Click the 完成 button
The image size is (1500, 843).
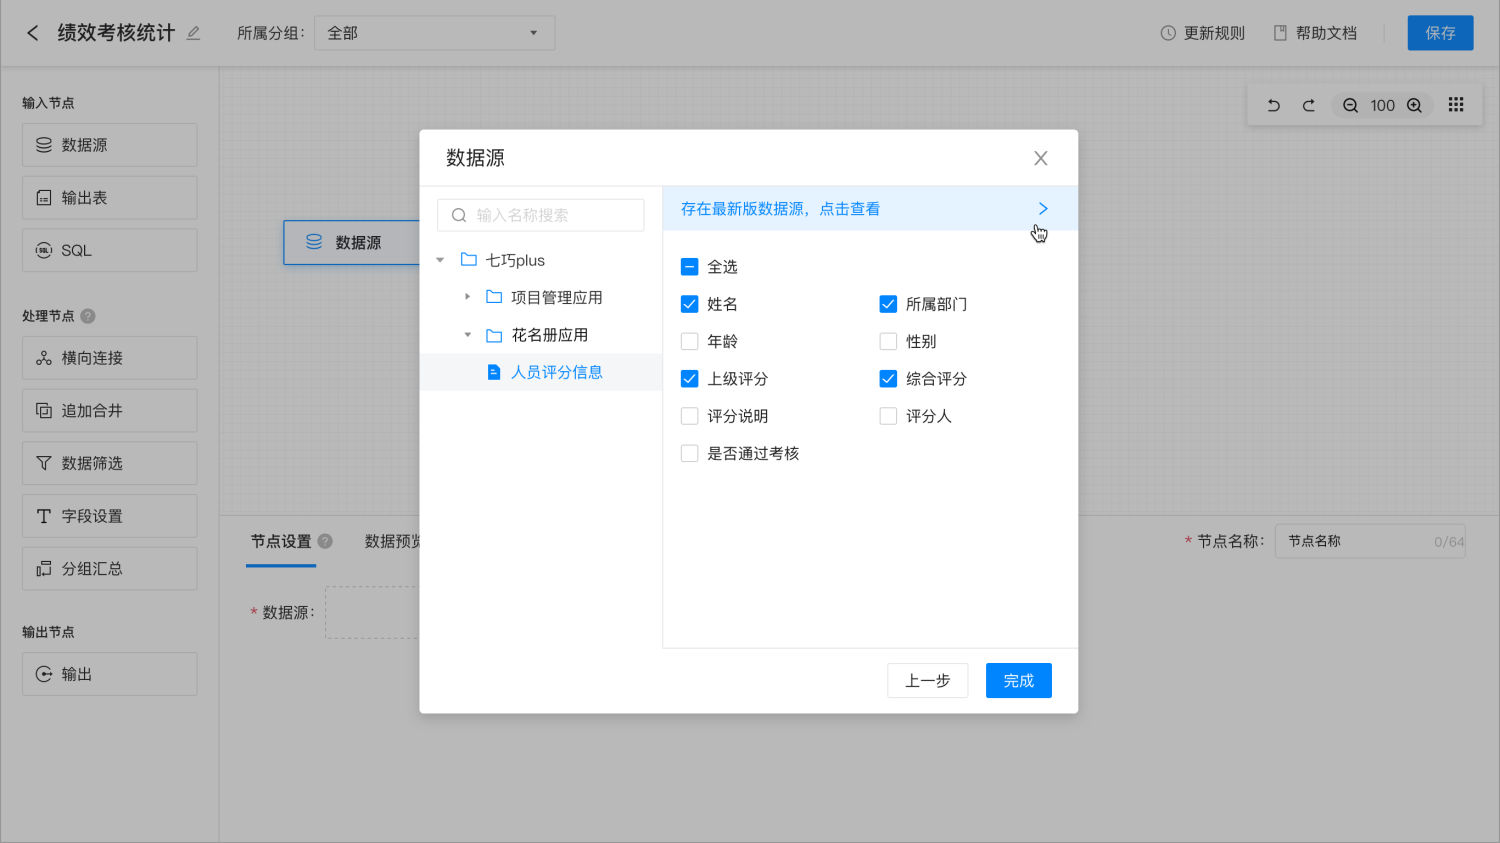point(1019,681)
